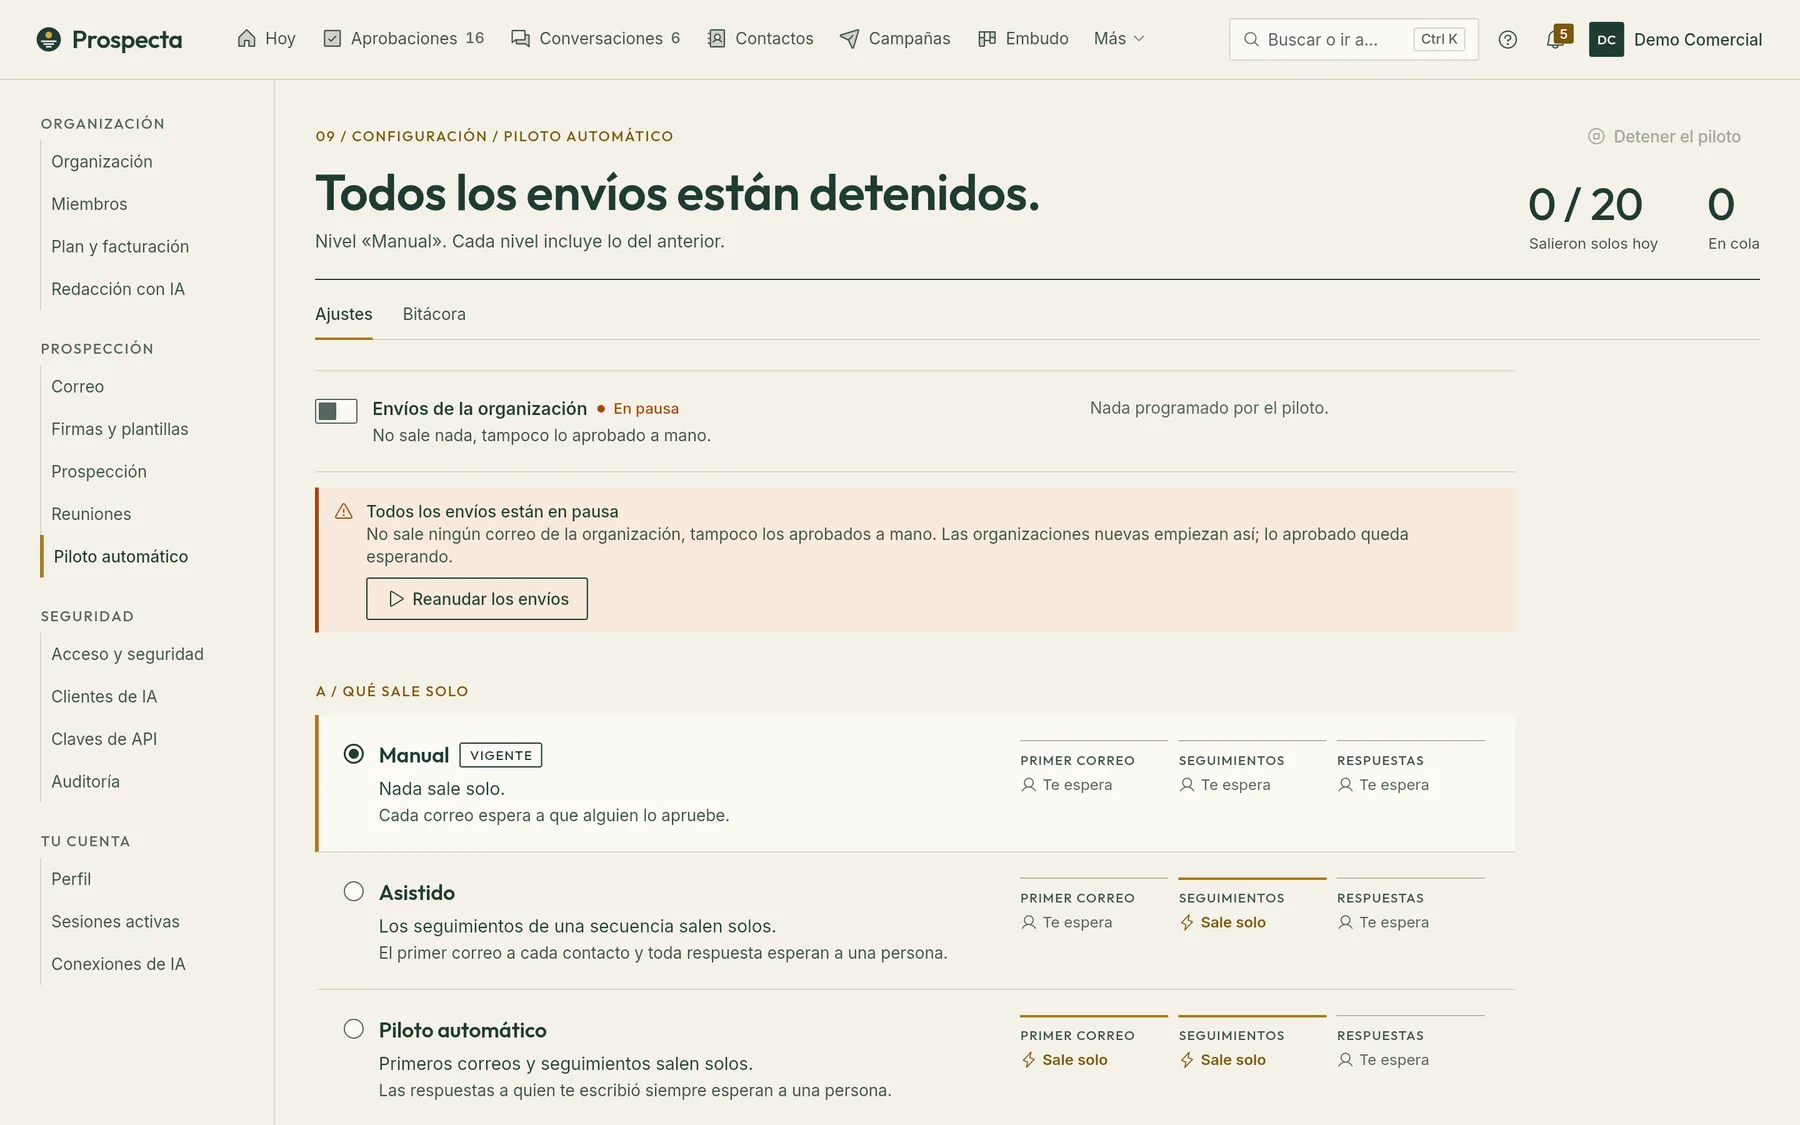Click the warning triangle in pause alert
Viewport: 1800px width, 1125px height.
[x=344, y=511]
